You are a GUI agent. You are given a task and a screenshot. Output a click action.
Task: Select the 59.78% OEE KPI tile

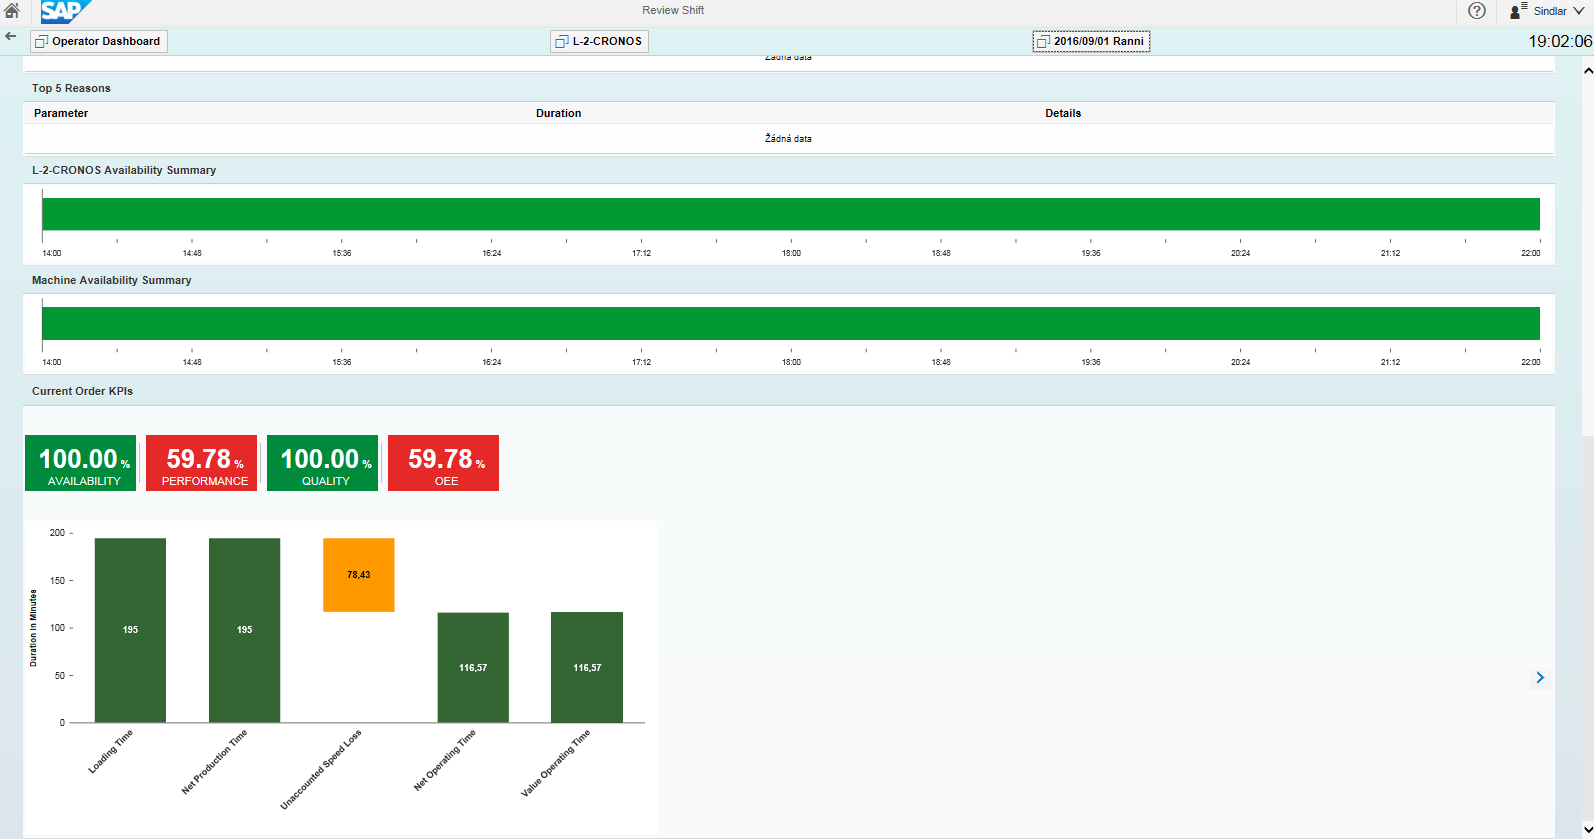(x=443, y=463)
